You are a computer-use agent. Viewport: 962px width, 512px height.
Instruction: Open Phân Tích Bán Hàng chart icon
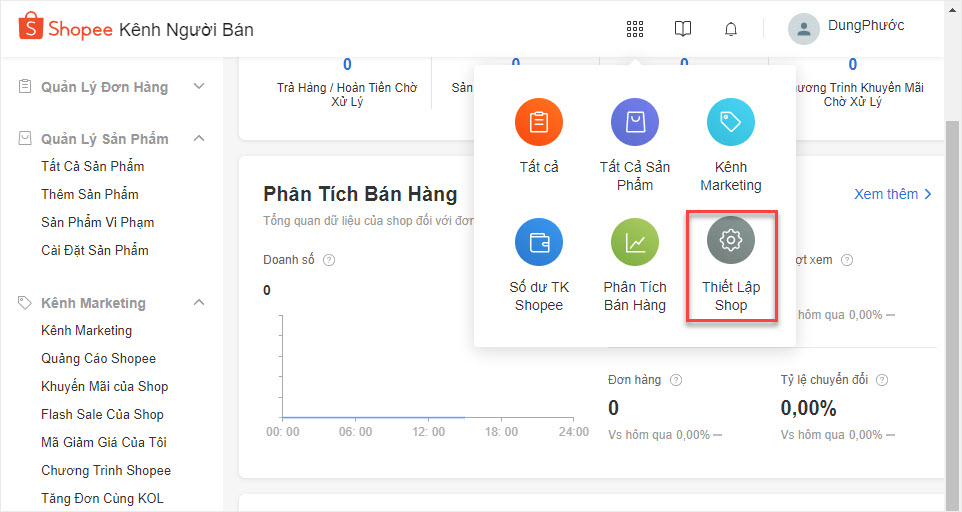point(635,242)
